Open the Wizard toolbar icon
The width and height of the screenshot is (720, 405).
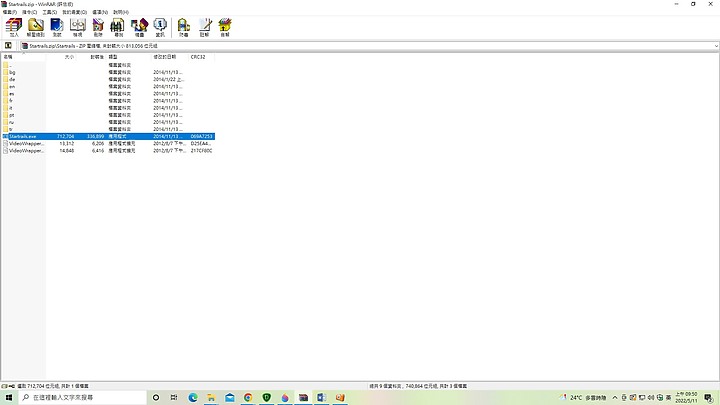click(140, 28)
